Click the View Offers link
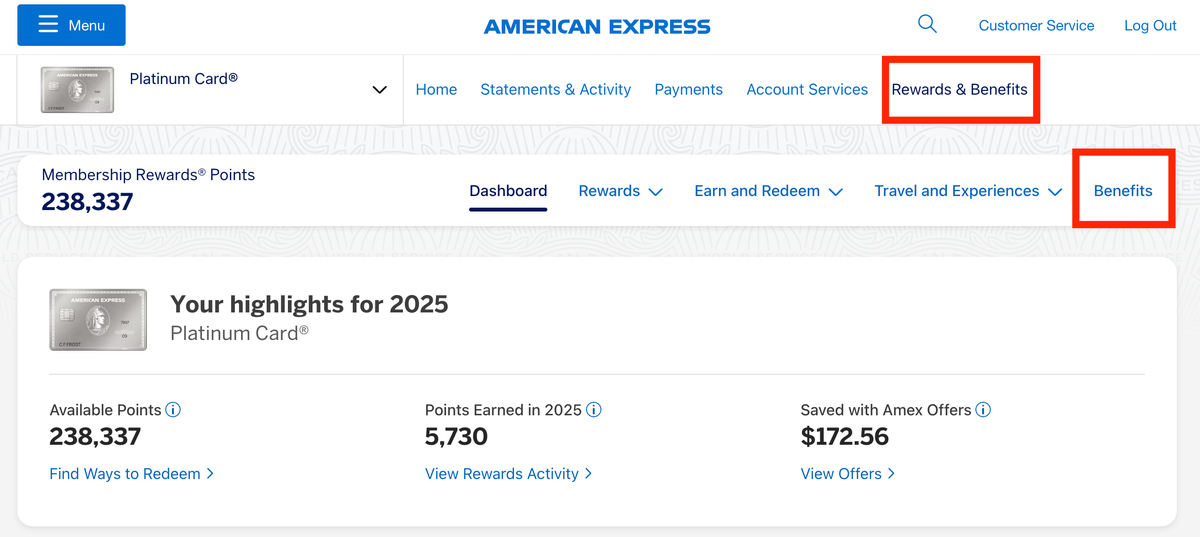This screenshot has width=1200, height=537. (x=847, y=474)
